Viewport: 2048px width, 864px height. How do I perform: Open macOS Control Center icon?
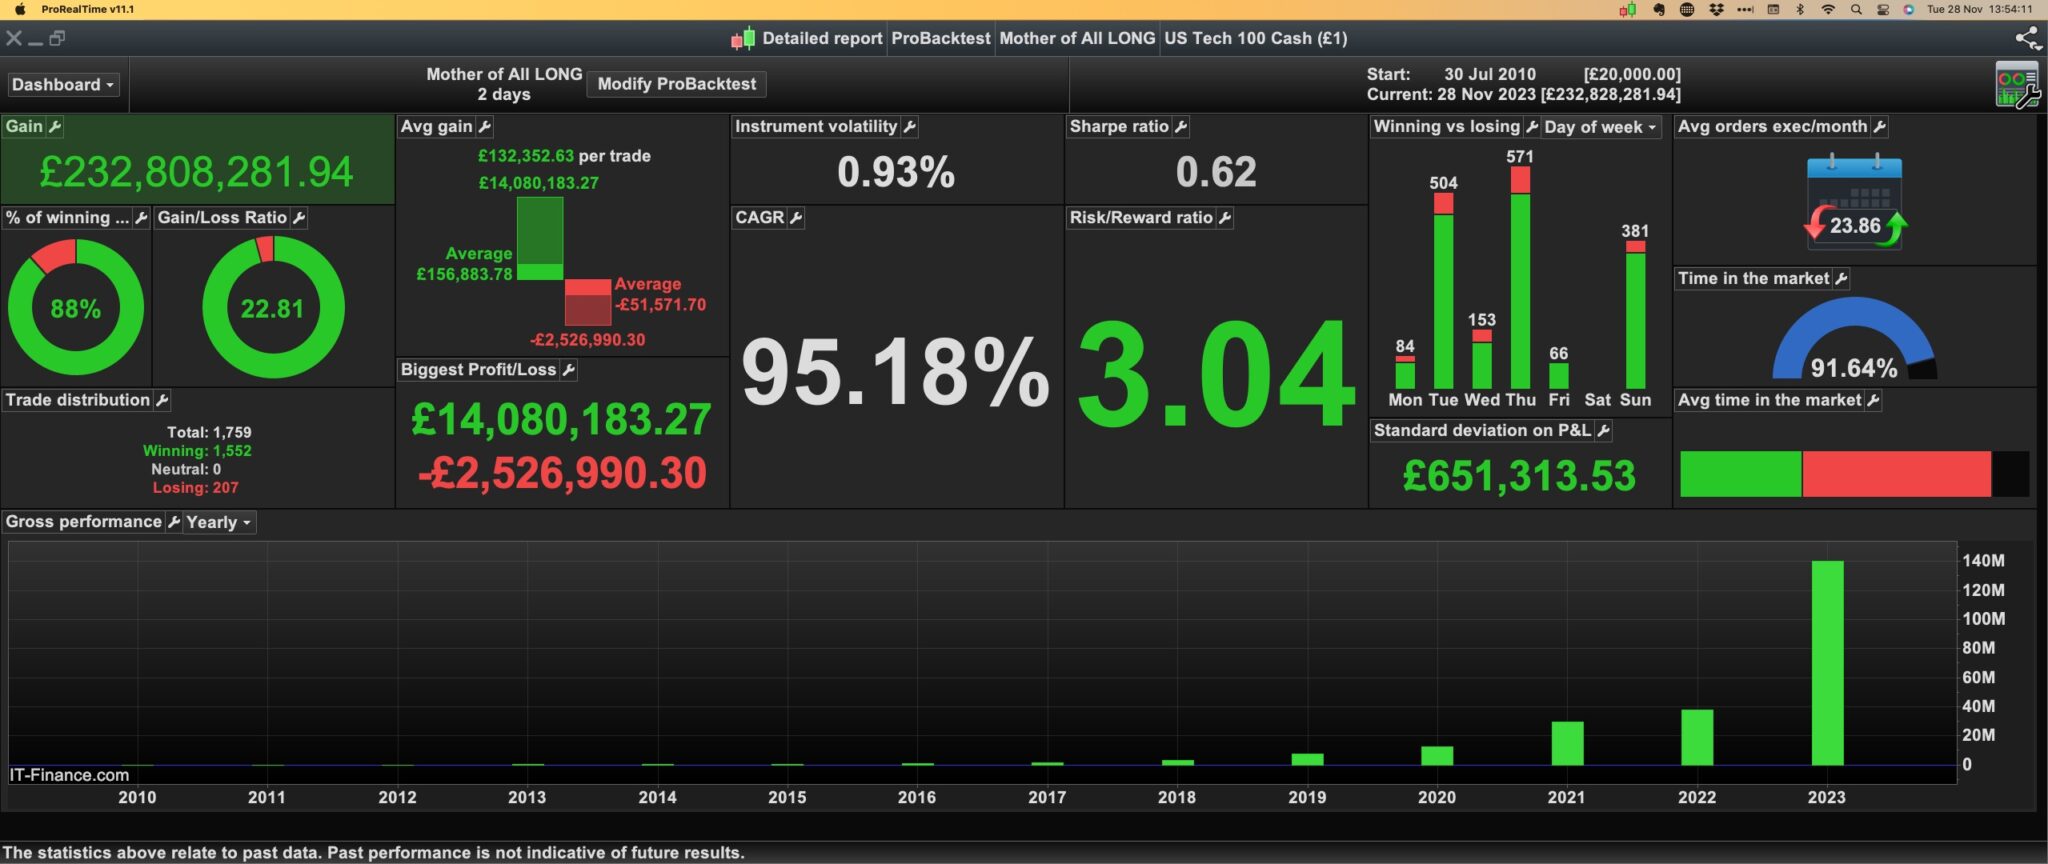[x=1883, y=10]
